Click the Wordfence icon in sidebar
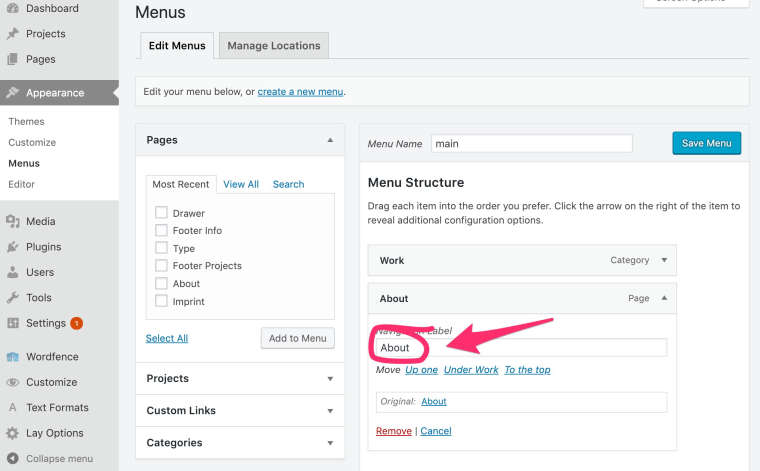 click(x=12, y=357)
